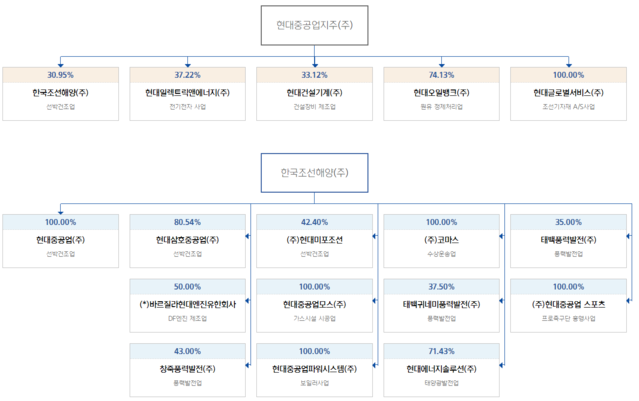Select the 현대건설기계(주) company name

click(x=314, y=93)
